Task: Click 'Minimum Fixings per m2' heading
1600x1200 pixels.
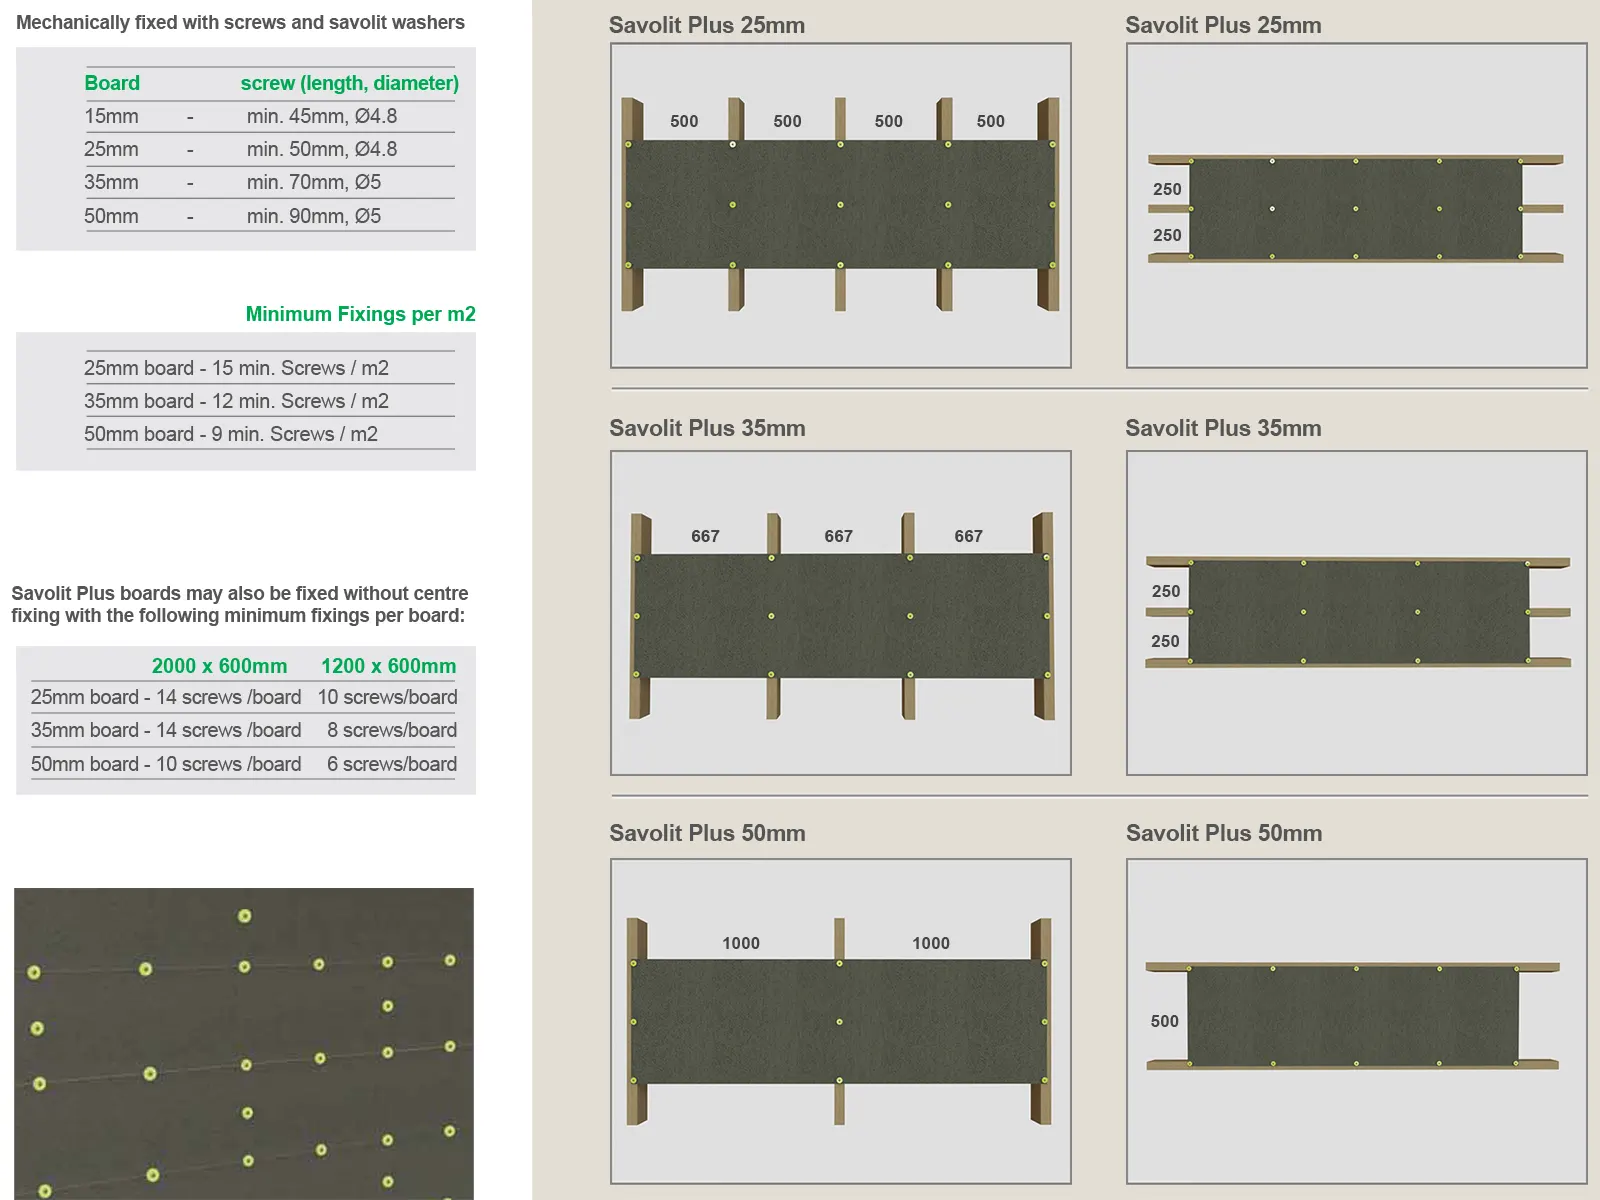Action: (361, 314)
